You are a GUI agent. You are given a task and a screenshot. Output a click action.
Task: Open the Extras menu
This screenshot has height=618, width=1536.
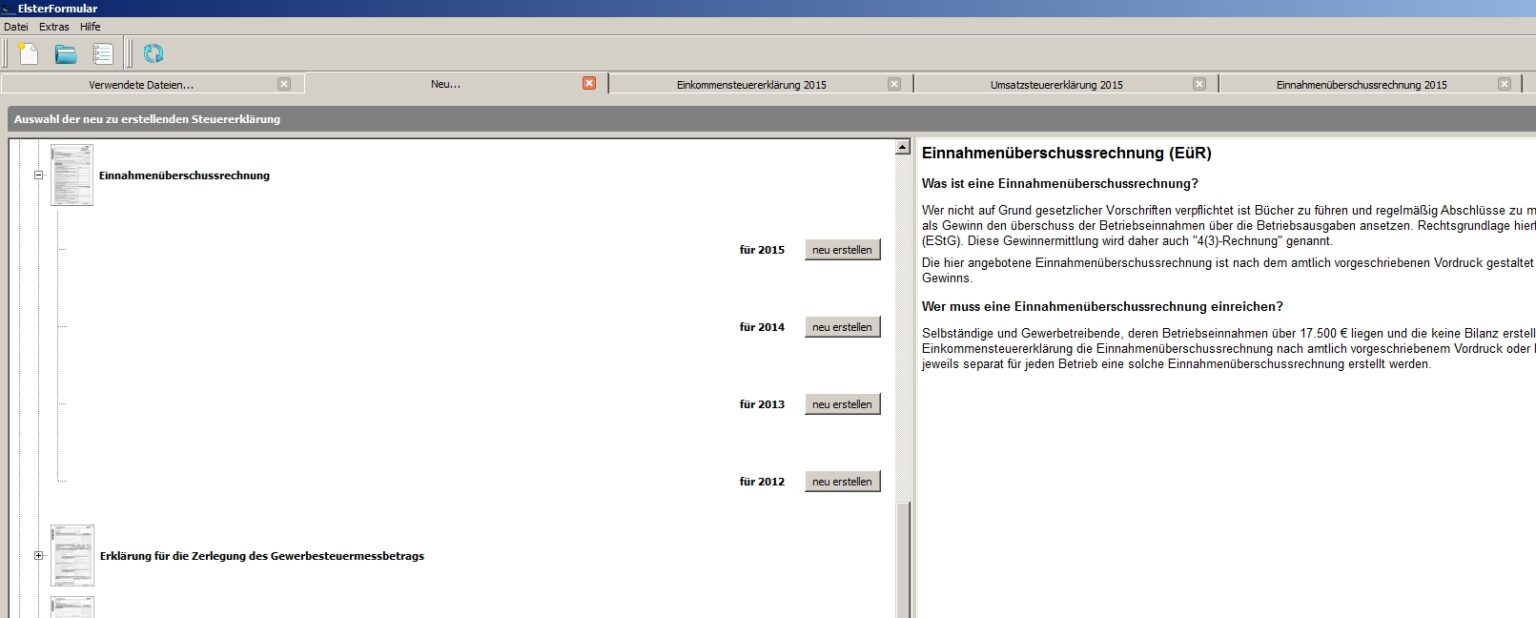(x=54, y=27)
